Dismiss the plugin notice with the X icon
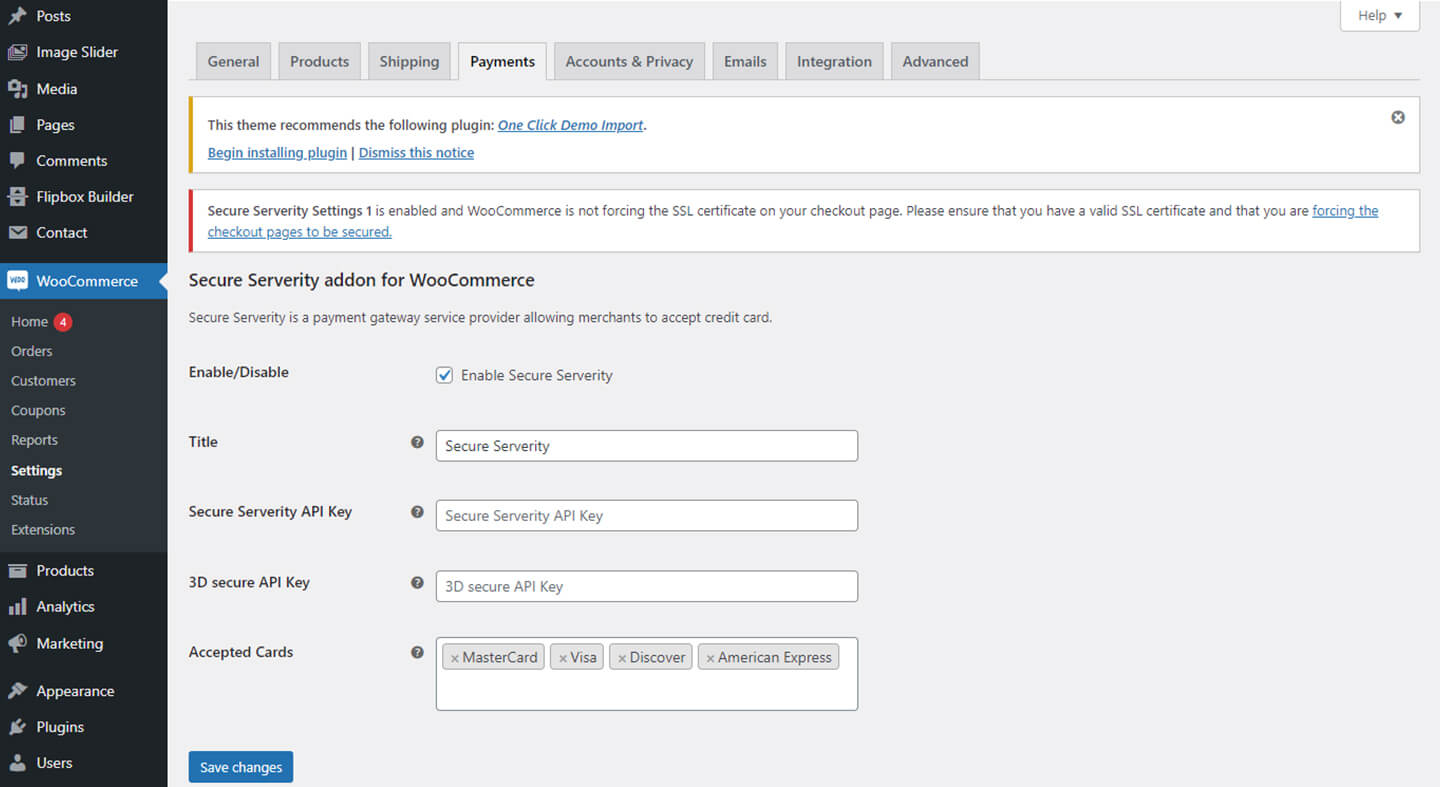This screenshot has width=1440, height=787. coord(1398,117)
